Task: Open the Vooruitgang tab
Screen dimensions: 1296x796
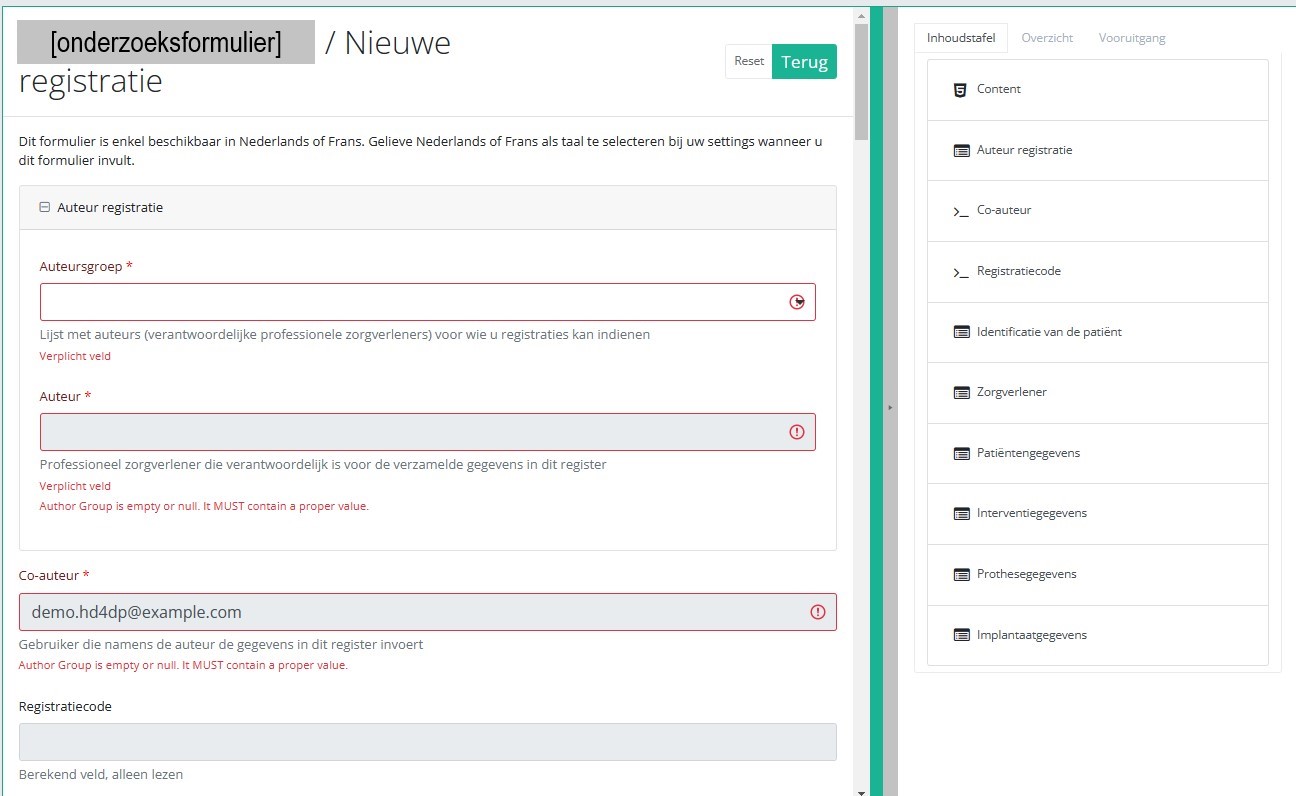Action: [1131, 38]
